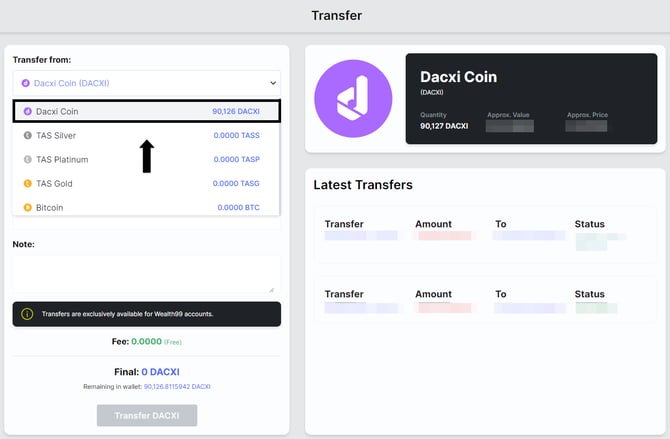
Task: Click the info icon in Wealth99 notice
Action: click(x=27, y=314)
